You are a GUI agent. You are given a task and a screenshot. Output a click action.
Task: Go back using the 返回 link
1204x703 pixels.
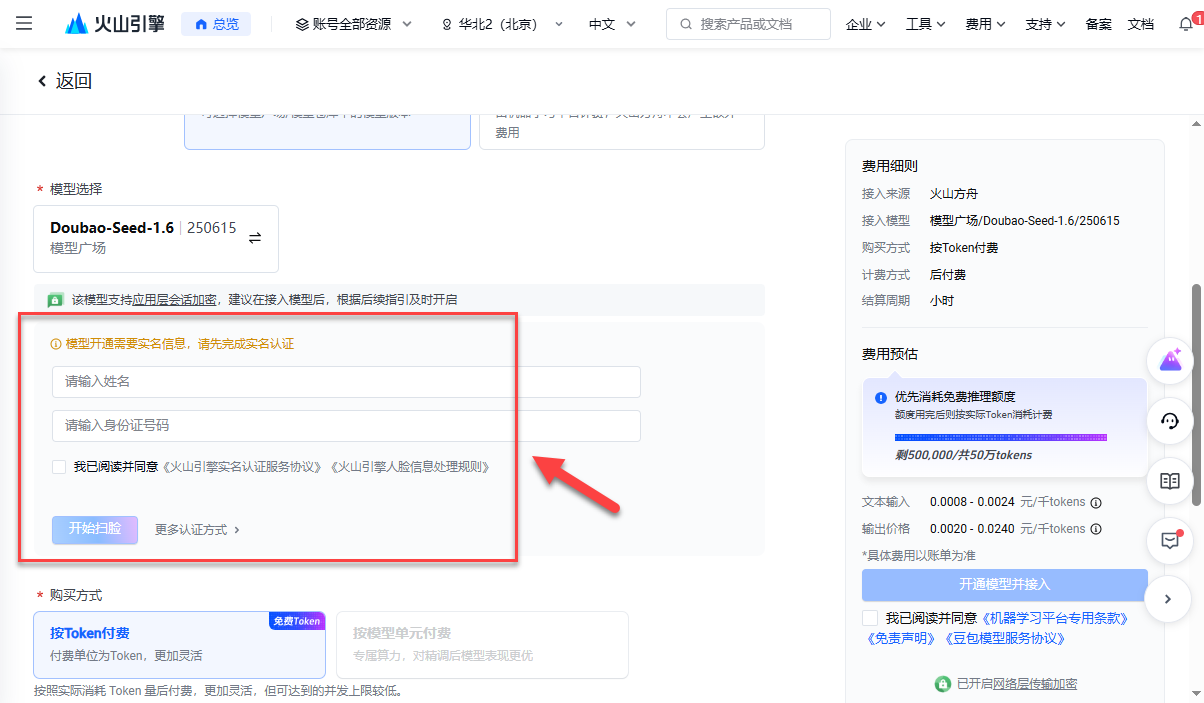tap(63, 80)
